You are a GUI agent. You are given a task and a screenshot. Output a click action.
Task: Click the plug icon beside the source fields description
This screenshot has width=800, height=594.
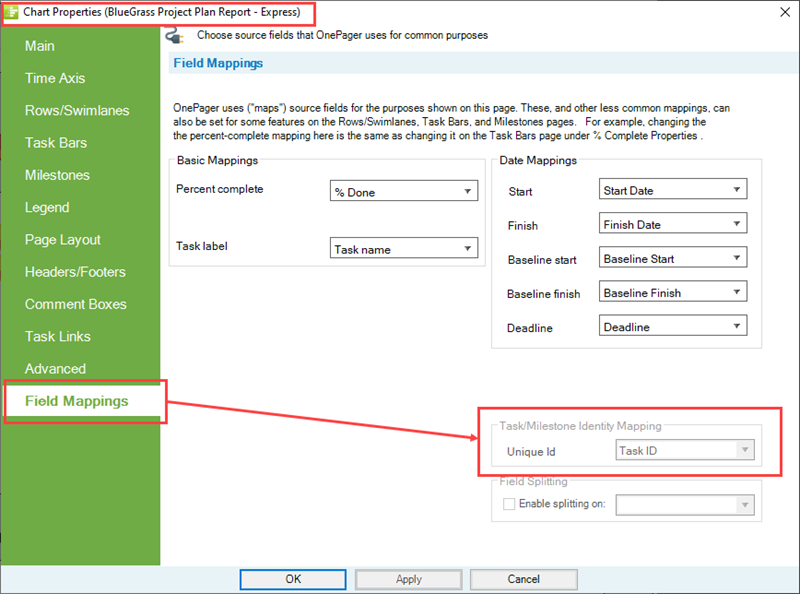click(x=174, y=36)
